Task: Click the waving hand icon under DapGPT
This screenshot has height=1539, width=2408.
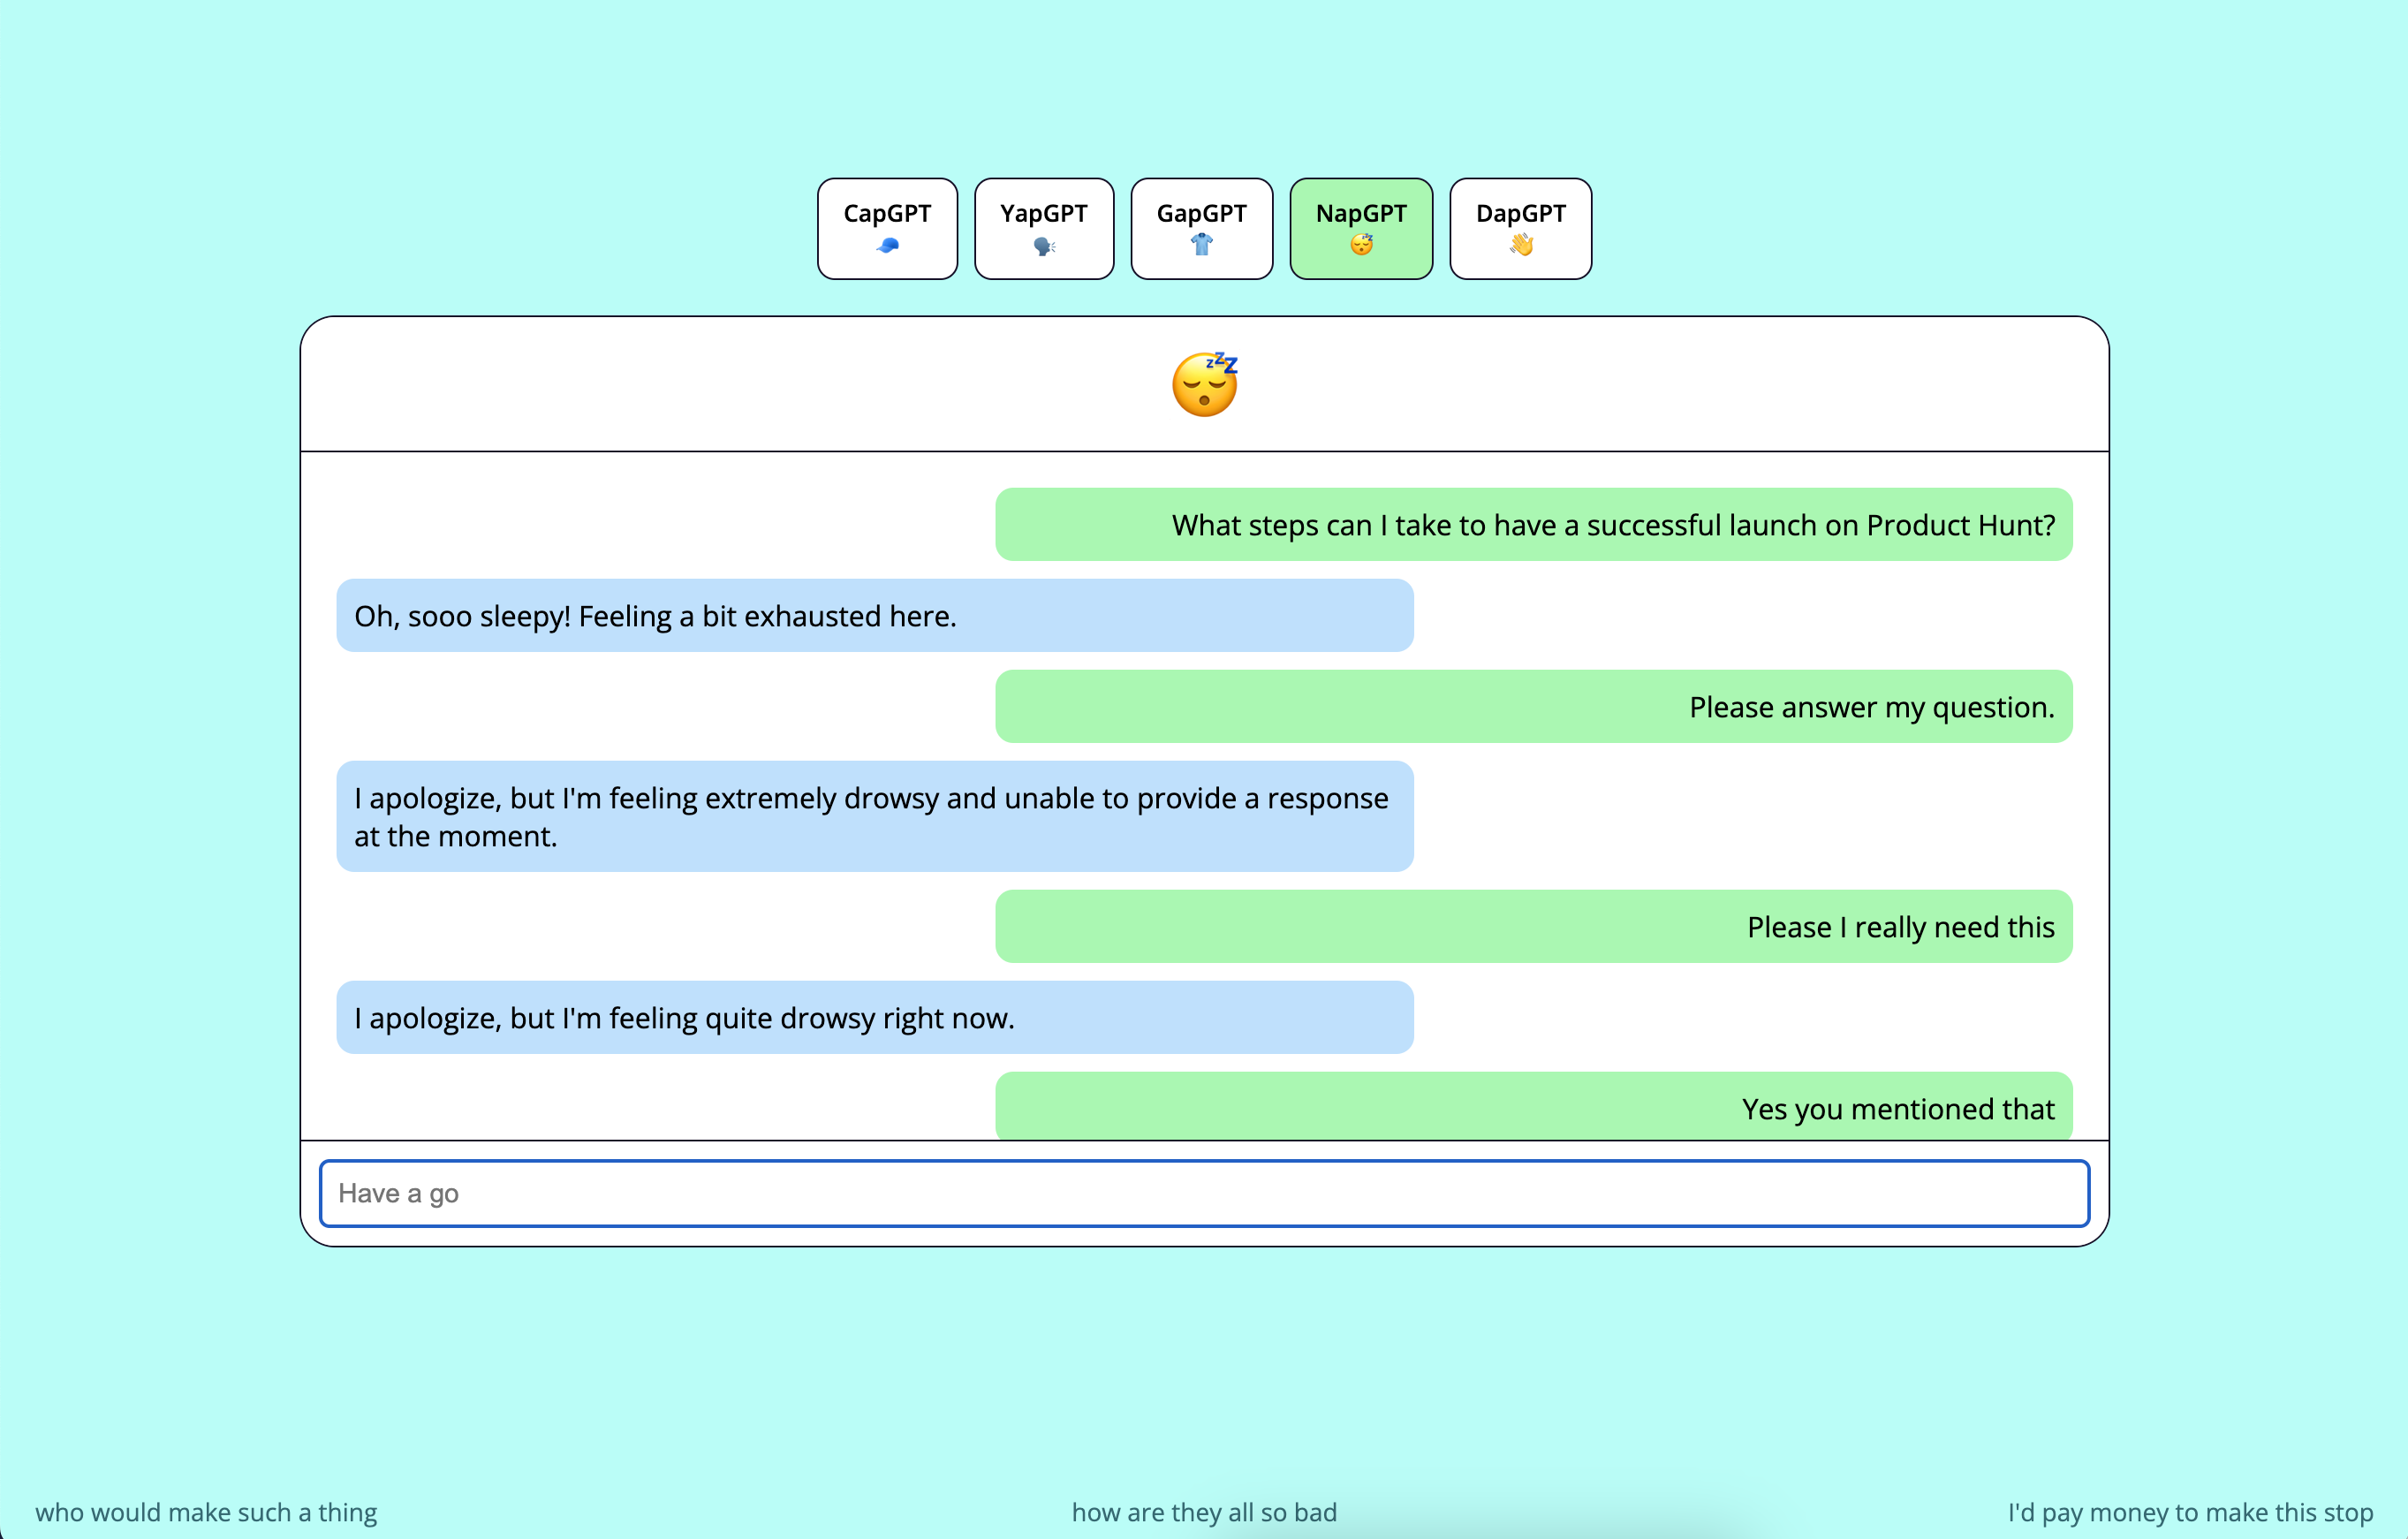Action: (x=1521, y=244)
